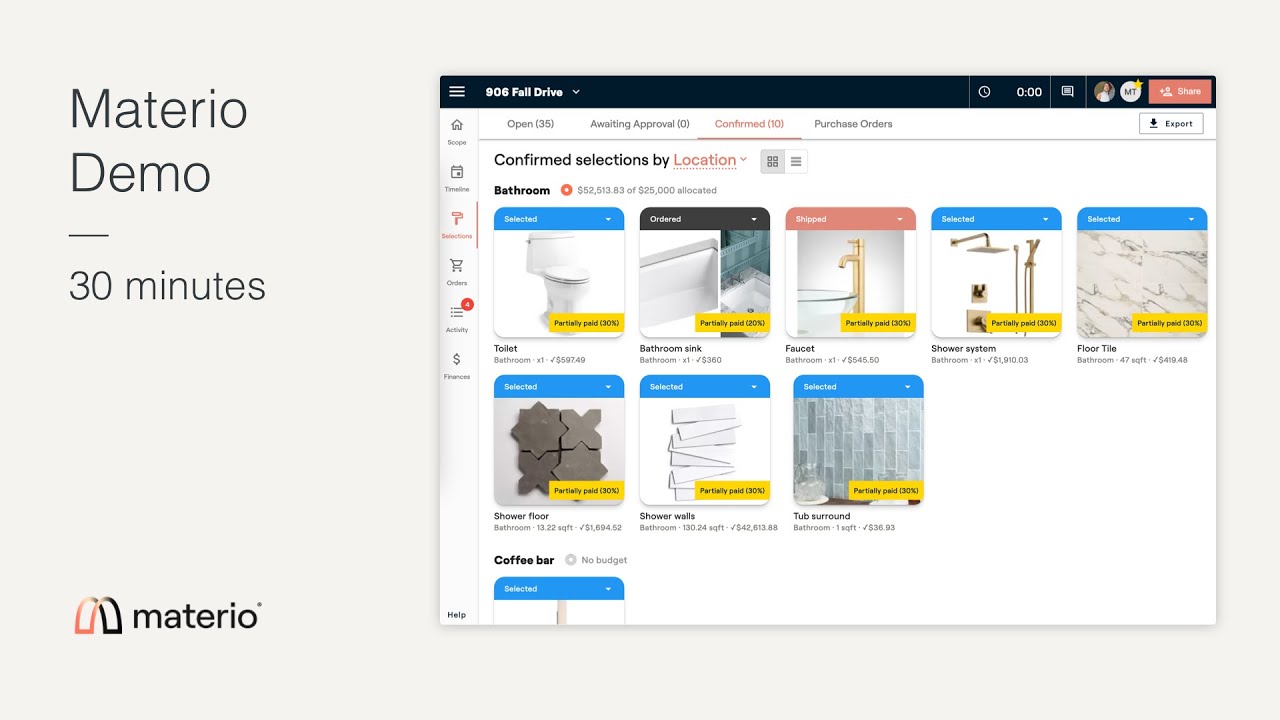
Task: View the Activity feed with 4 notifications
Action: 457,318
